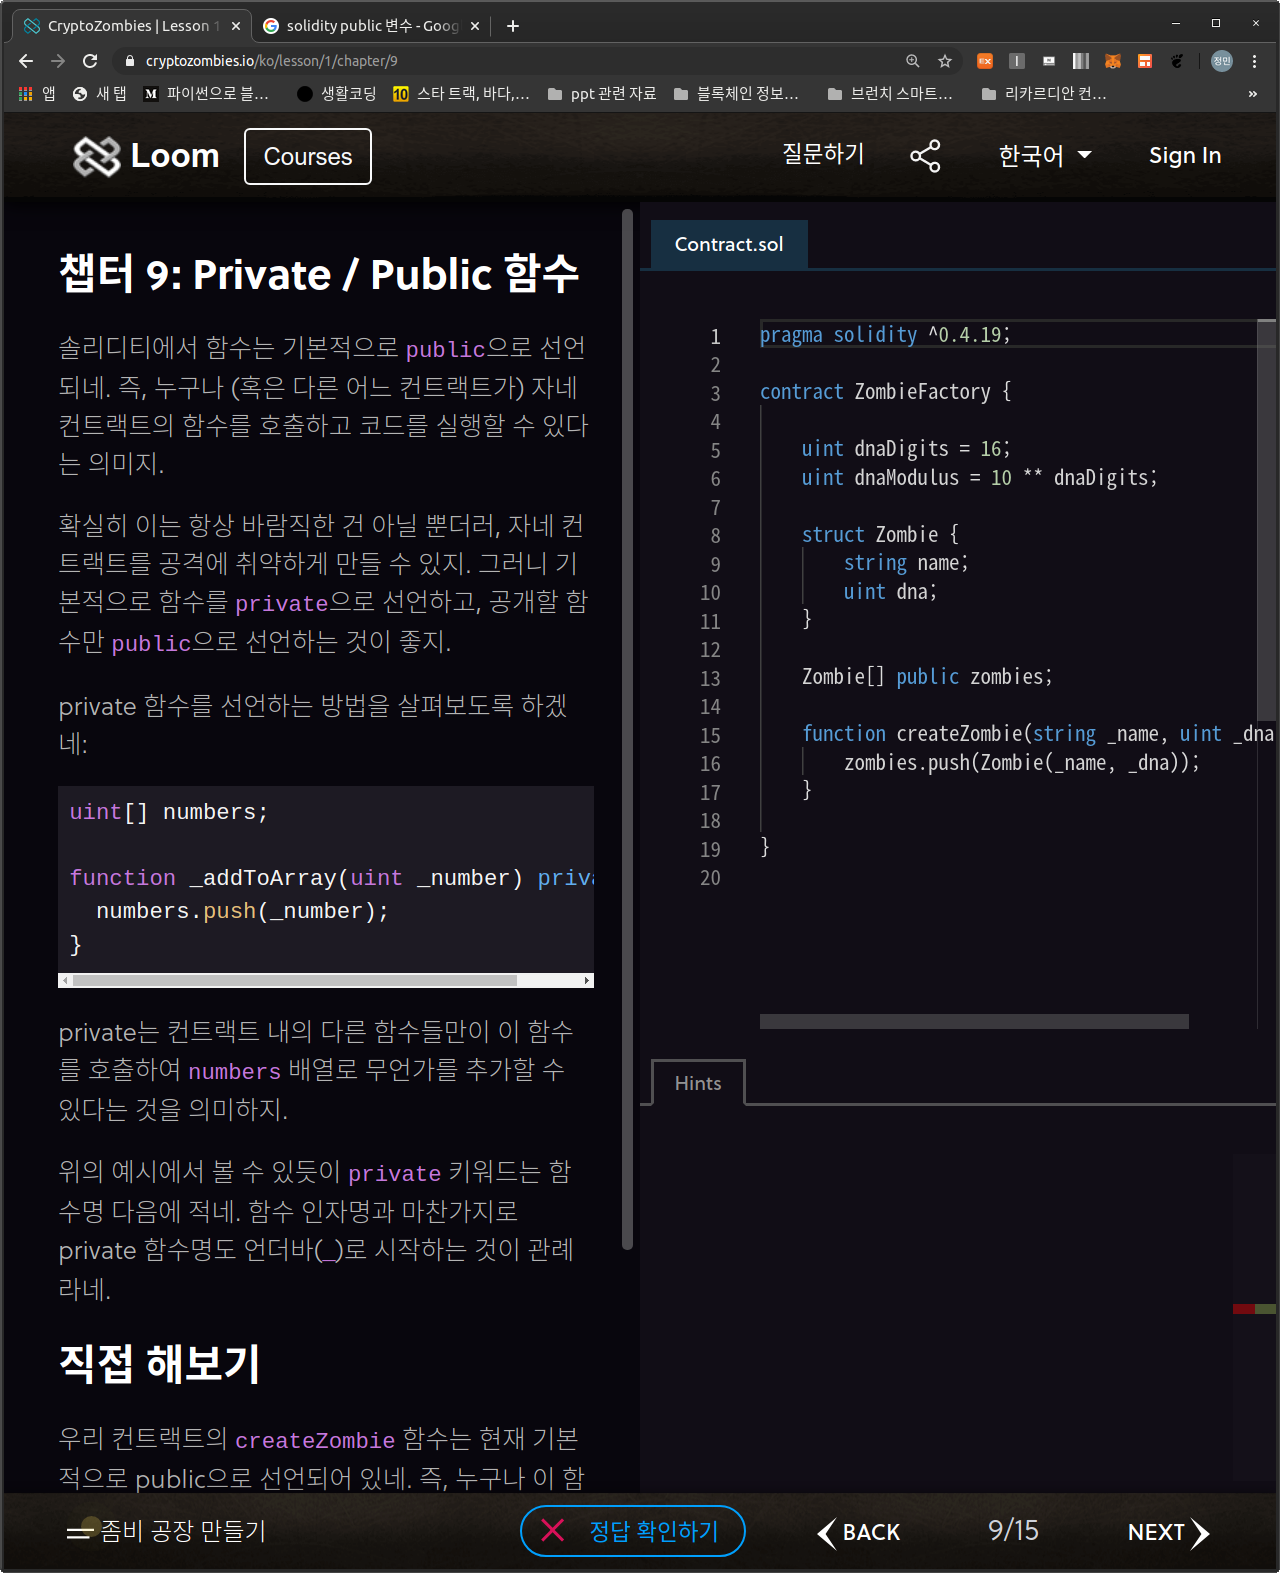
Task: Click the gray I extension icon
Action: (x=1017, y=61)
